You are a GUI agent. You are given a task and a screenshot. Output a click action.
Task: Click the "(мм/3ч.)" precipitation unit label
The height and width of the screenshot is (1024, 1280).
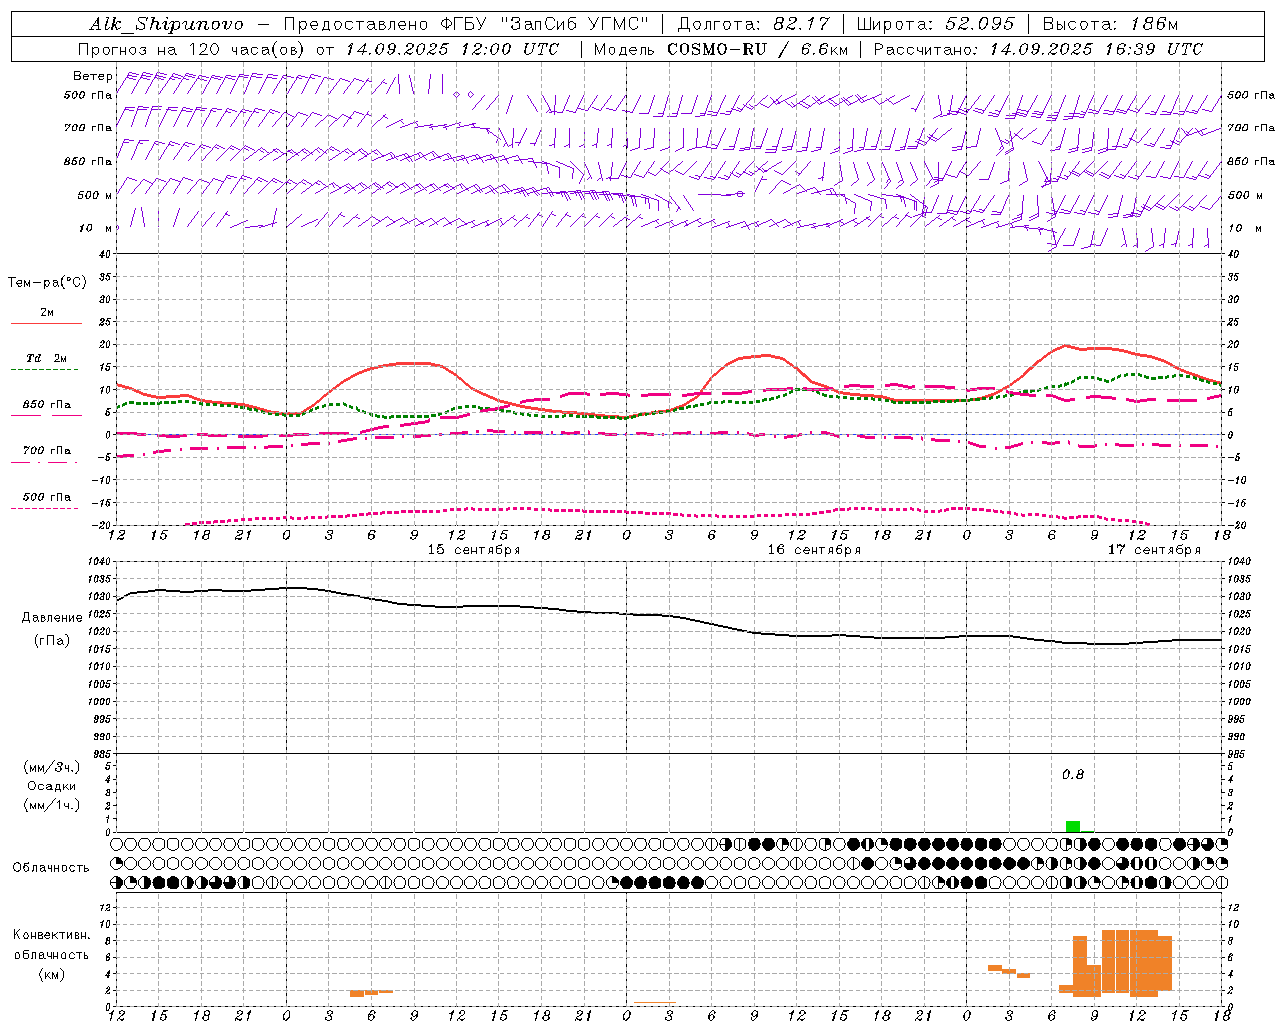(52, 767)
